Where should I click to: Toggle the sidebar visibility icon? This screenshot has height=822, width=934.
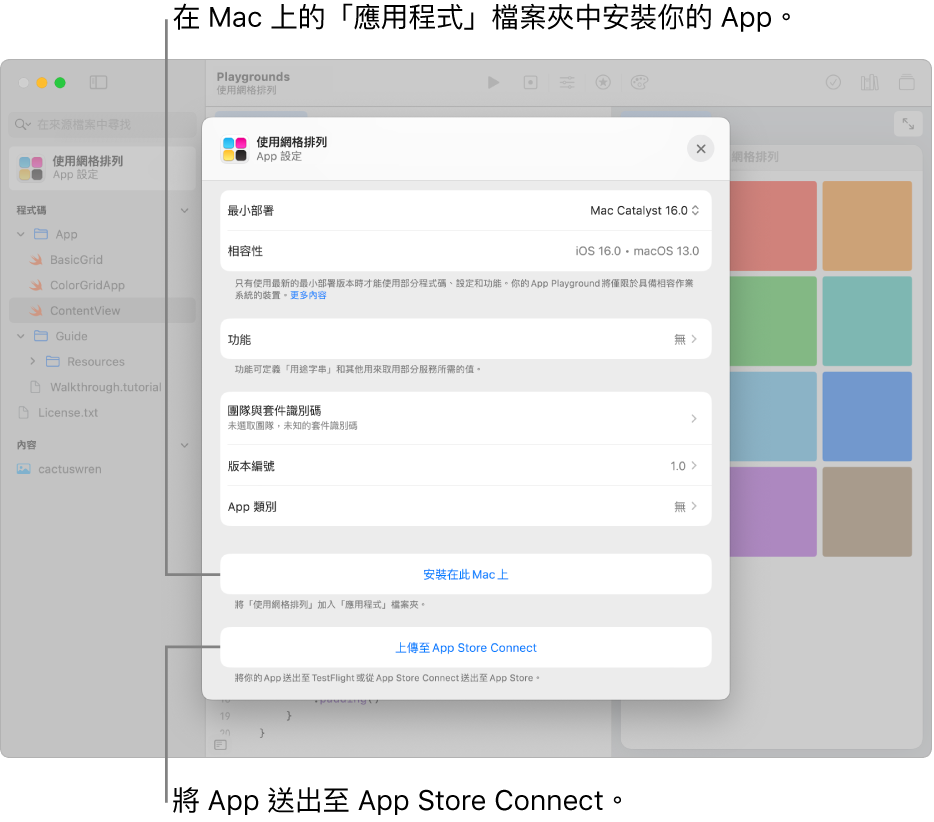pyautogui.click(x=98, y=82)
